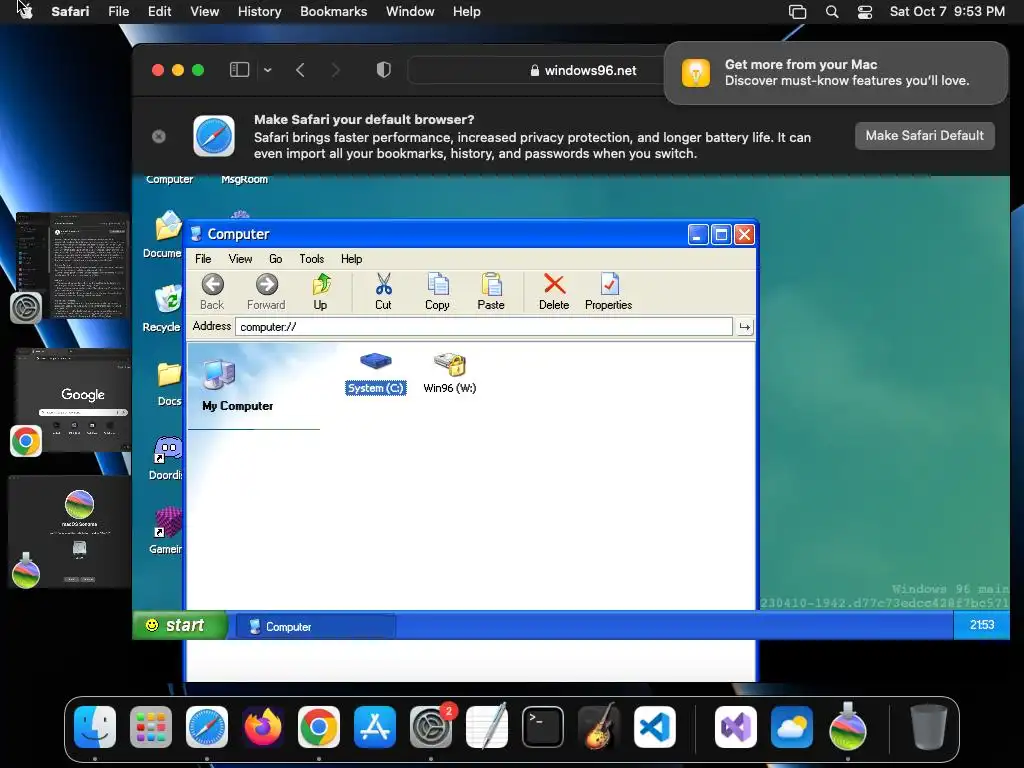This screenshot has height=768, width=1024.
Task: Click the Stage Manager window icon in menu bar
Action: click(x=797, y=12)
